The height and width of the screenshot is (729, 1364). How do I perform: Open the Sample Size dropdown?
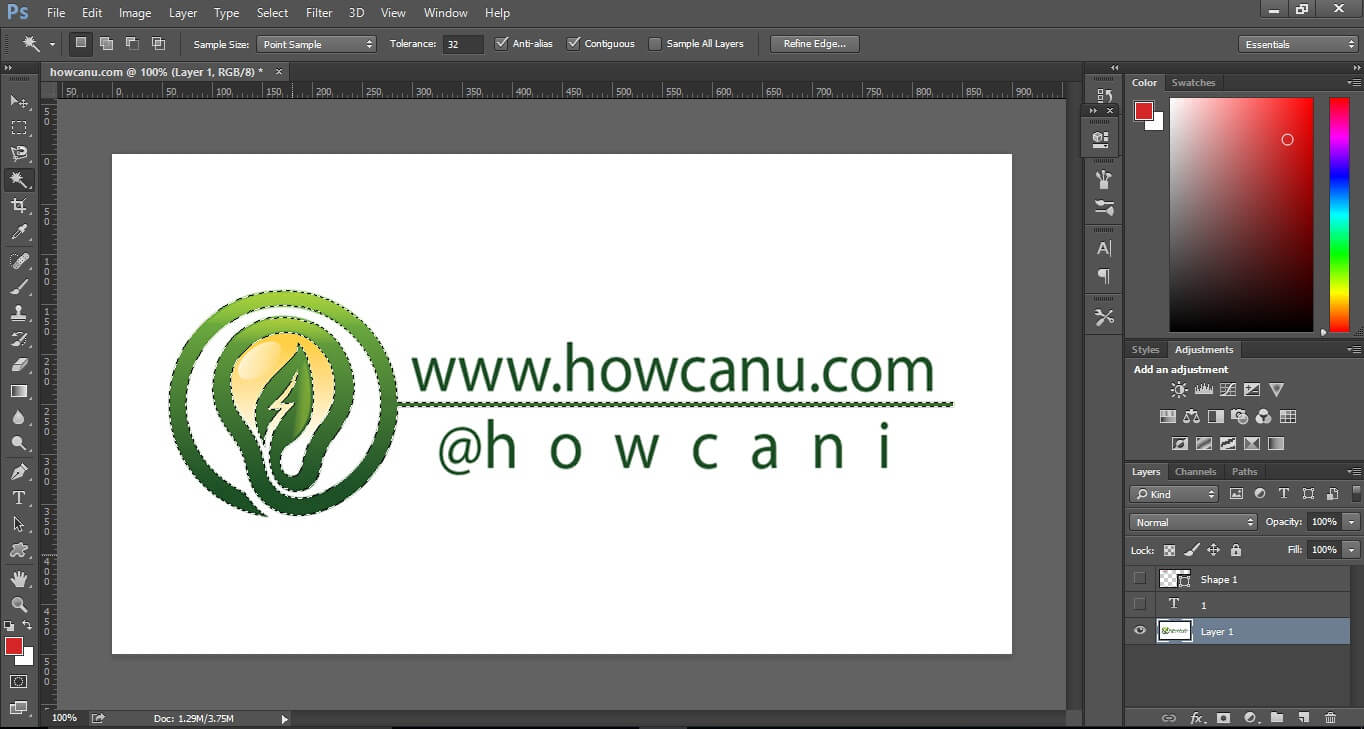(316, 44)
